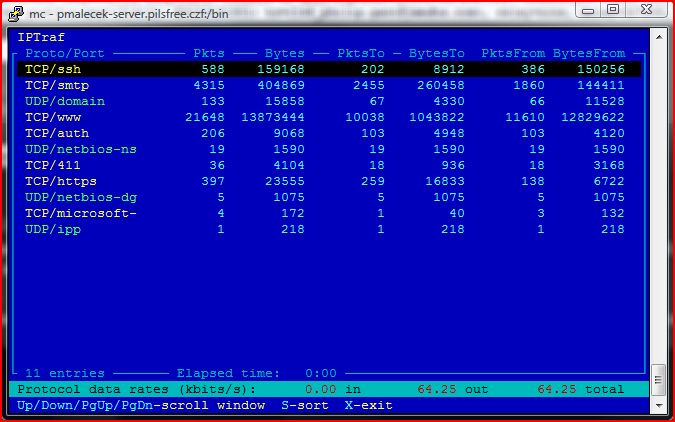Click the 21648 packets value for TCP/www
The height and width of the screenshot is (422, 675).
[205, 117]
